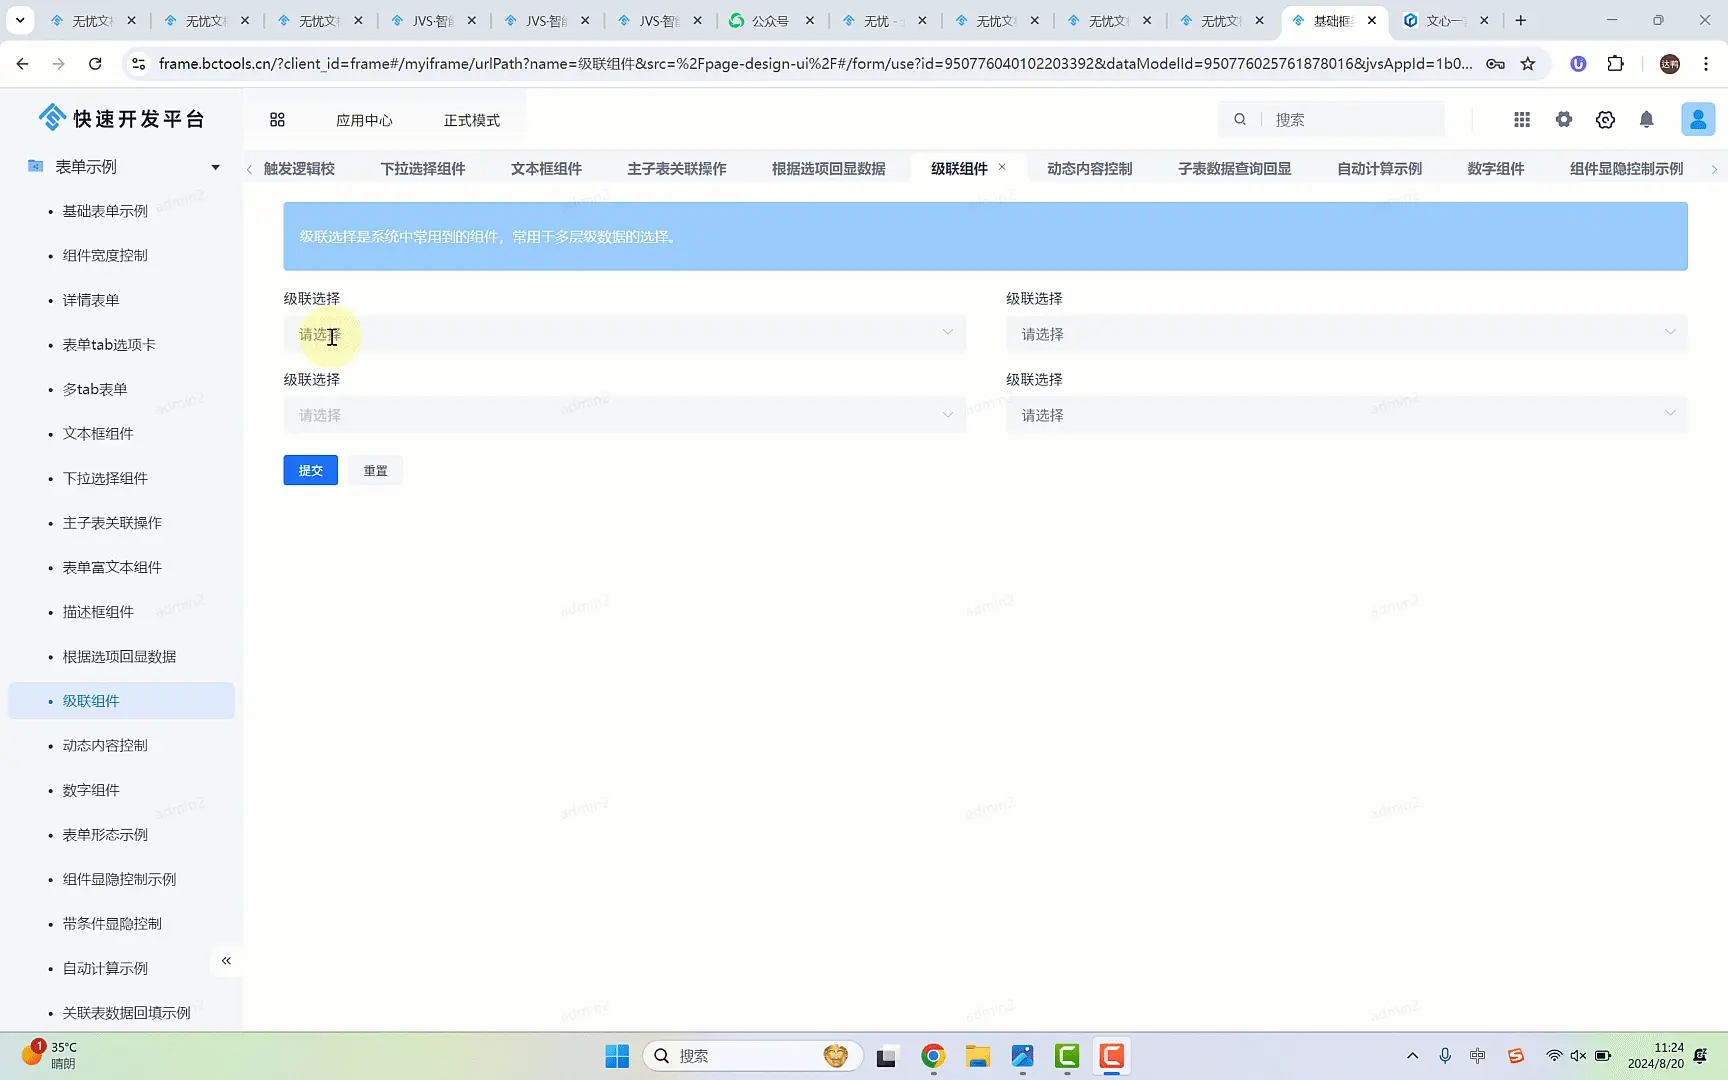The height and width of the screenshot is (1080, 1728).
Task: Open 表单富文本组件 in sidebar
Action: 112,567
